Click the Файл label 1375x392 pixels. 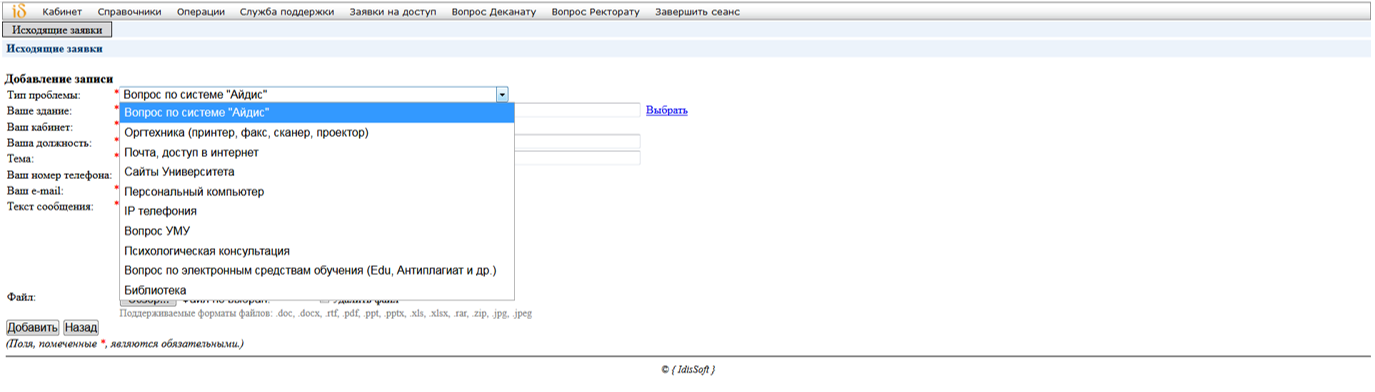21,297
